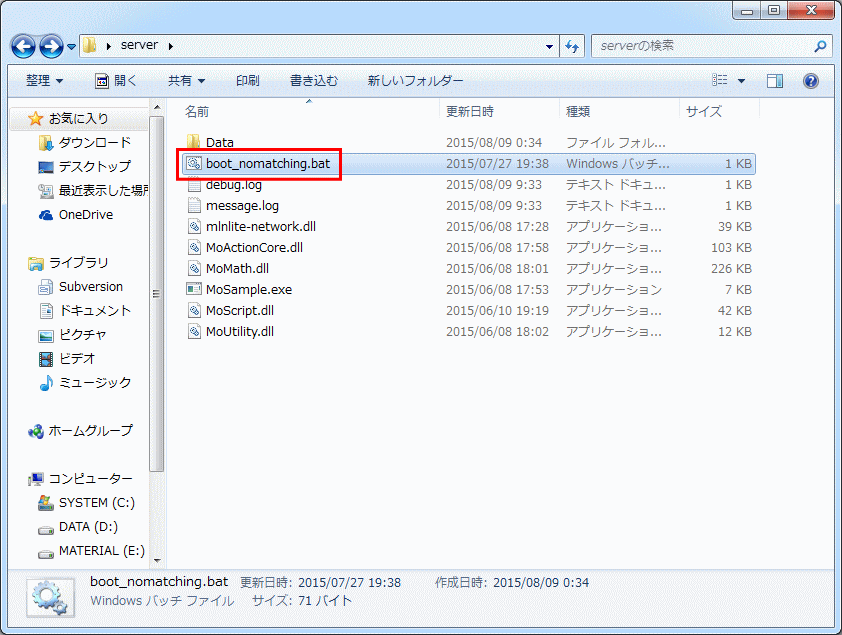
Task: Click the help question mark icon
Action: (810, 81)
